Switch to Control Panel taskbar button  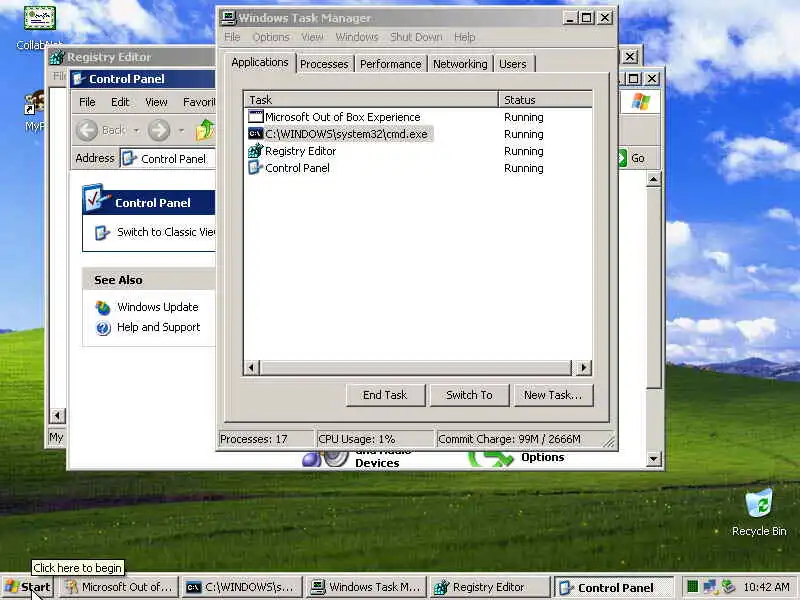click(614, 588)
